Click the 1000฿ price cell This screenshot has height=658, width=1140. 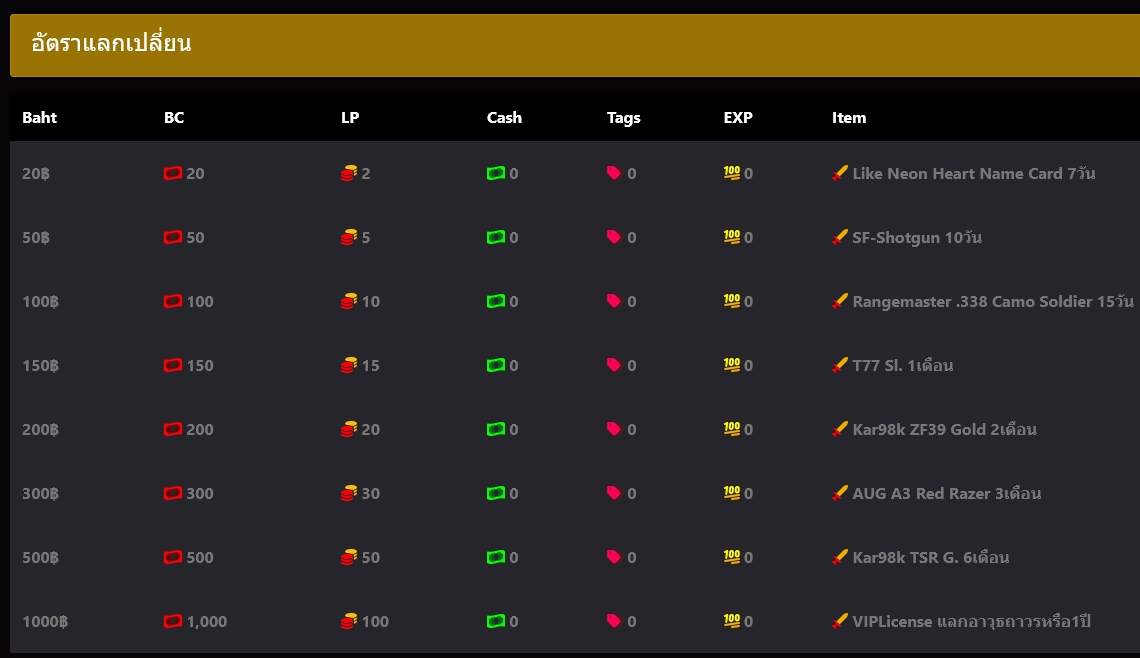point(45,621)
